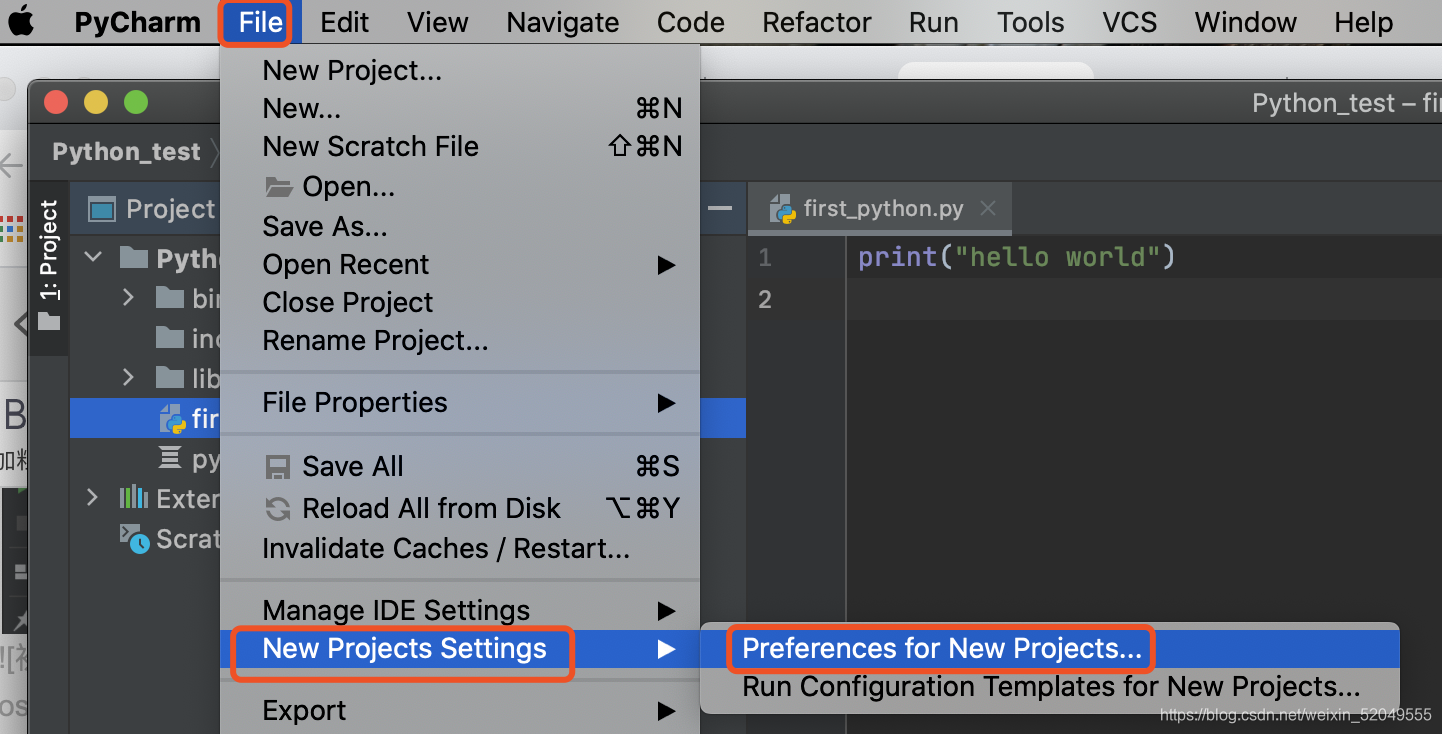Click the hide panel minus icon
1442x734 pixels.
click(x=719, y=208)
